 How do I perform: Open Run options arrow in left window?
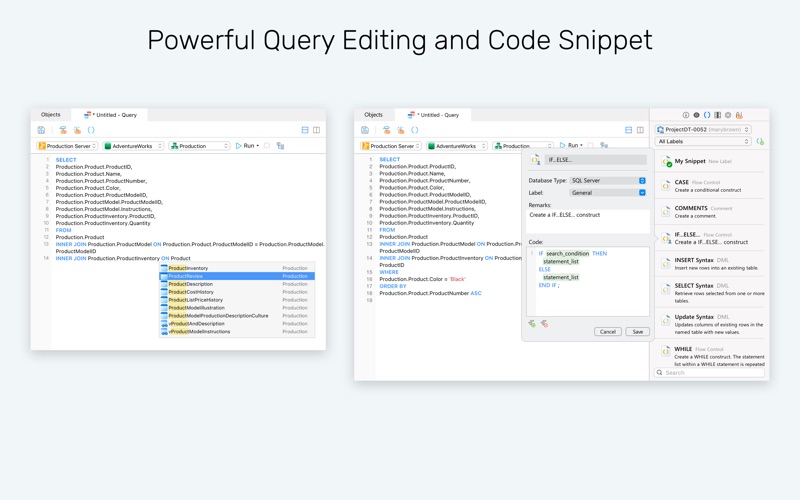258,146
